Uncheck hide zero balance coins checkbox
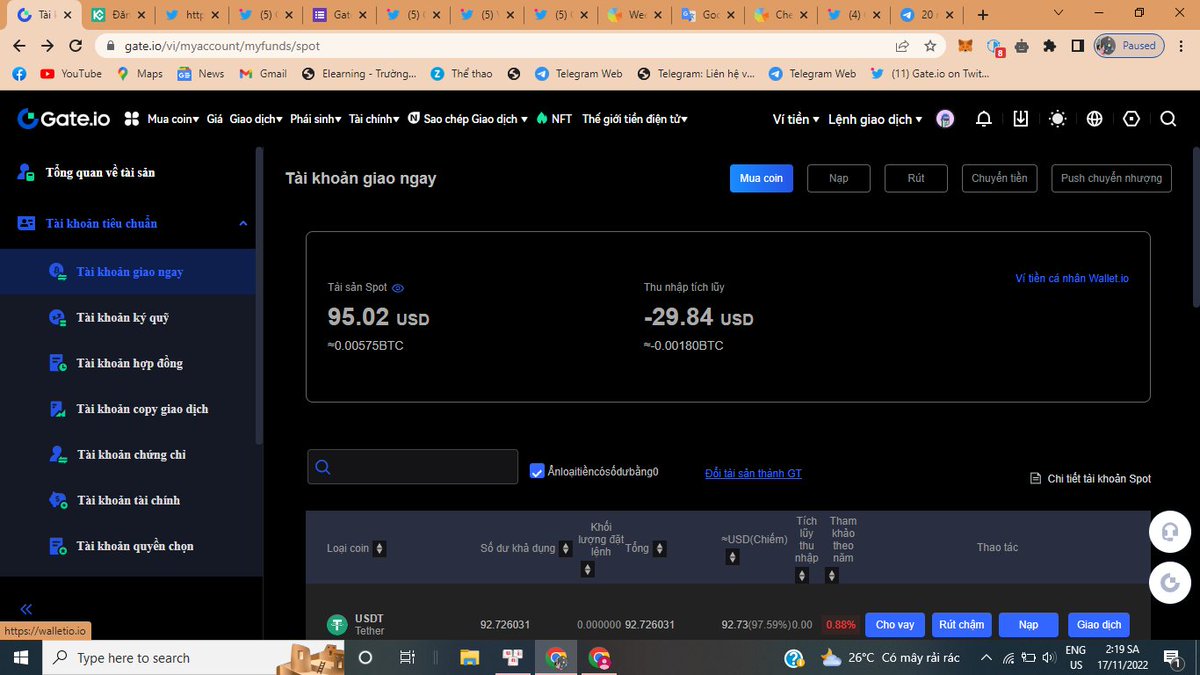Image resolution: width=1200 pixels, height=675 pixels. pyautogui.click(x=537, y=471)
